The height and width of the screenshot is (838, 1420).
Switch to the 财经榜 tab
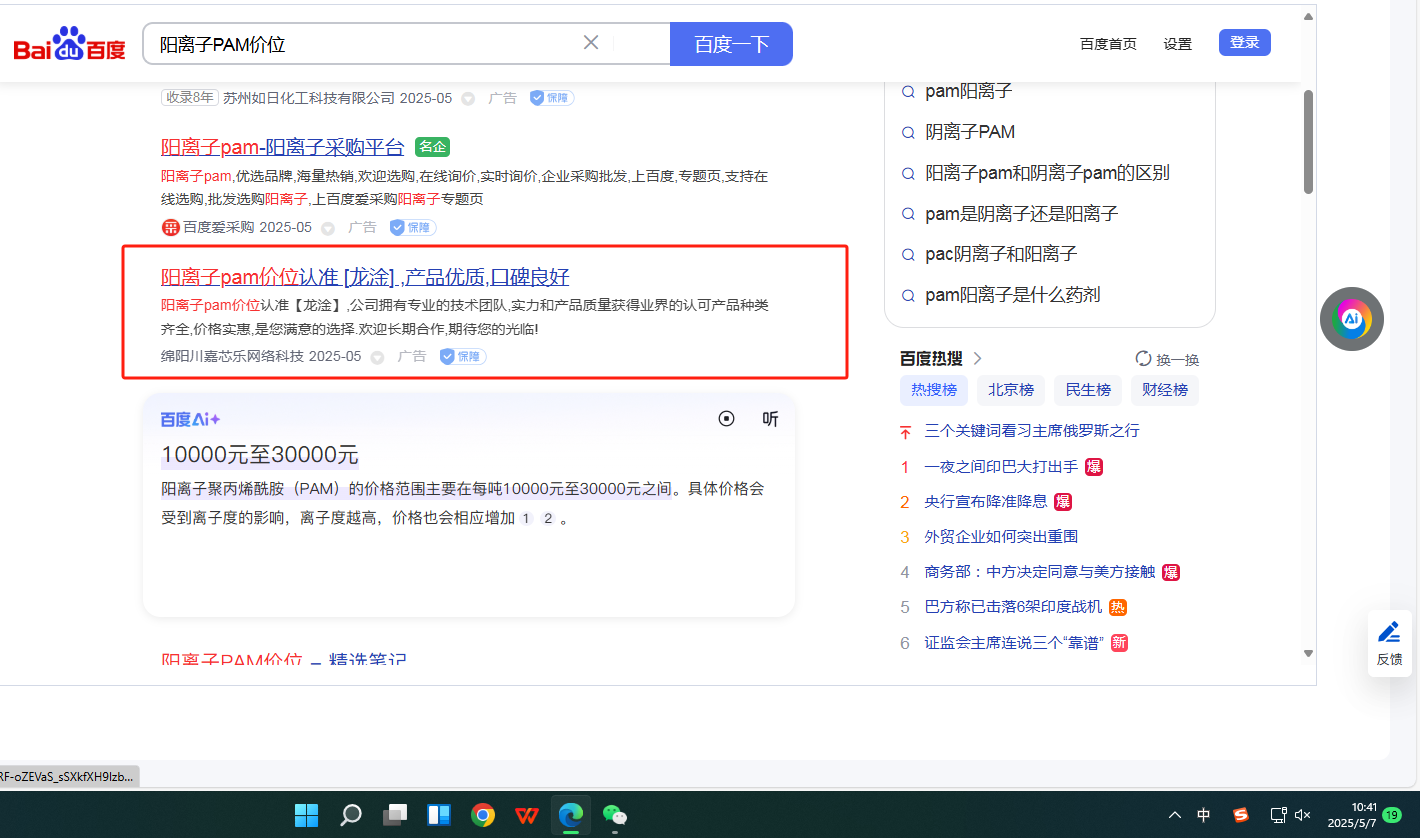pos(1165,390)
